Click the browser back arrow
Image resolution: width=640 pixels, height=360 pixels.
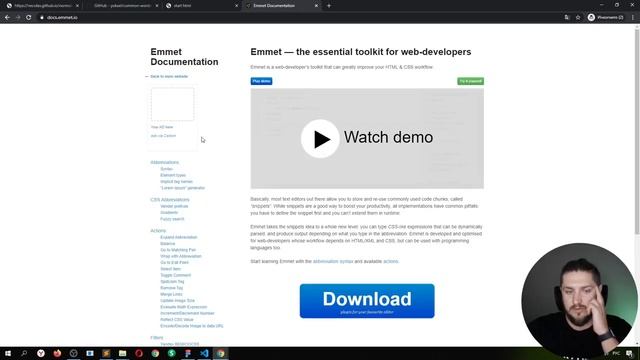pyautogui.click(x=7, y=18)
